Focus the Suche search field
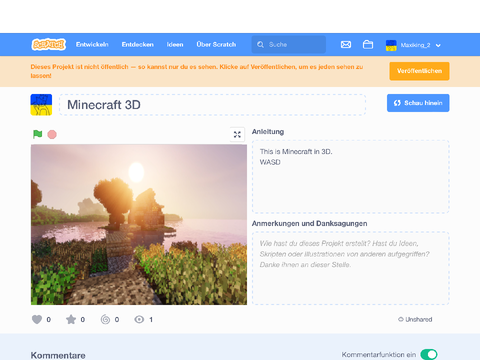This screenshot has height=360, width=480. (x=289, y=44)
